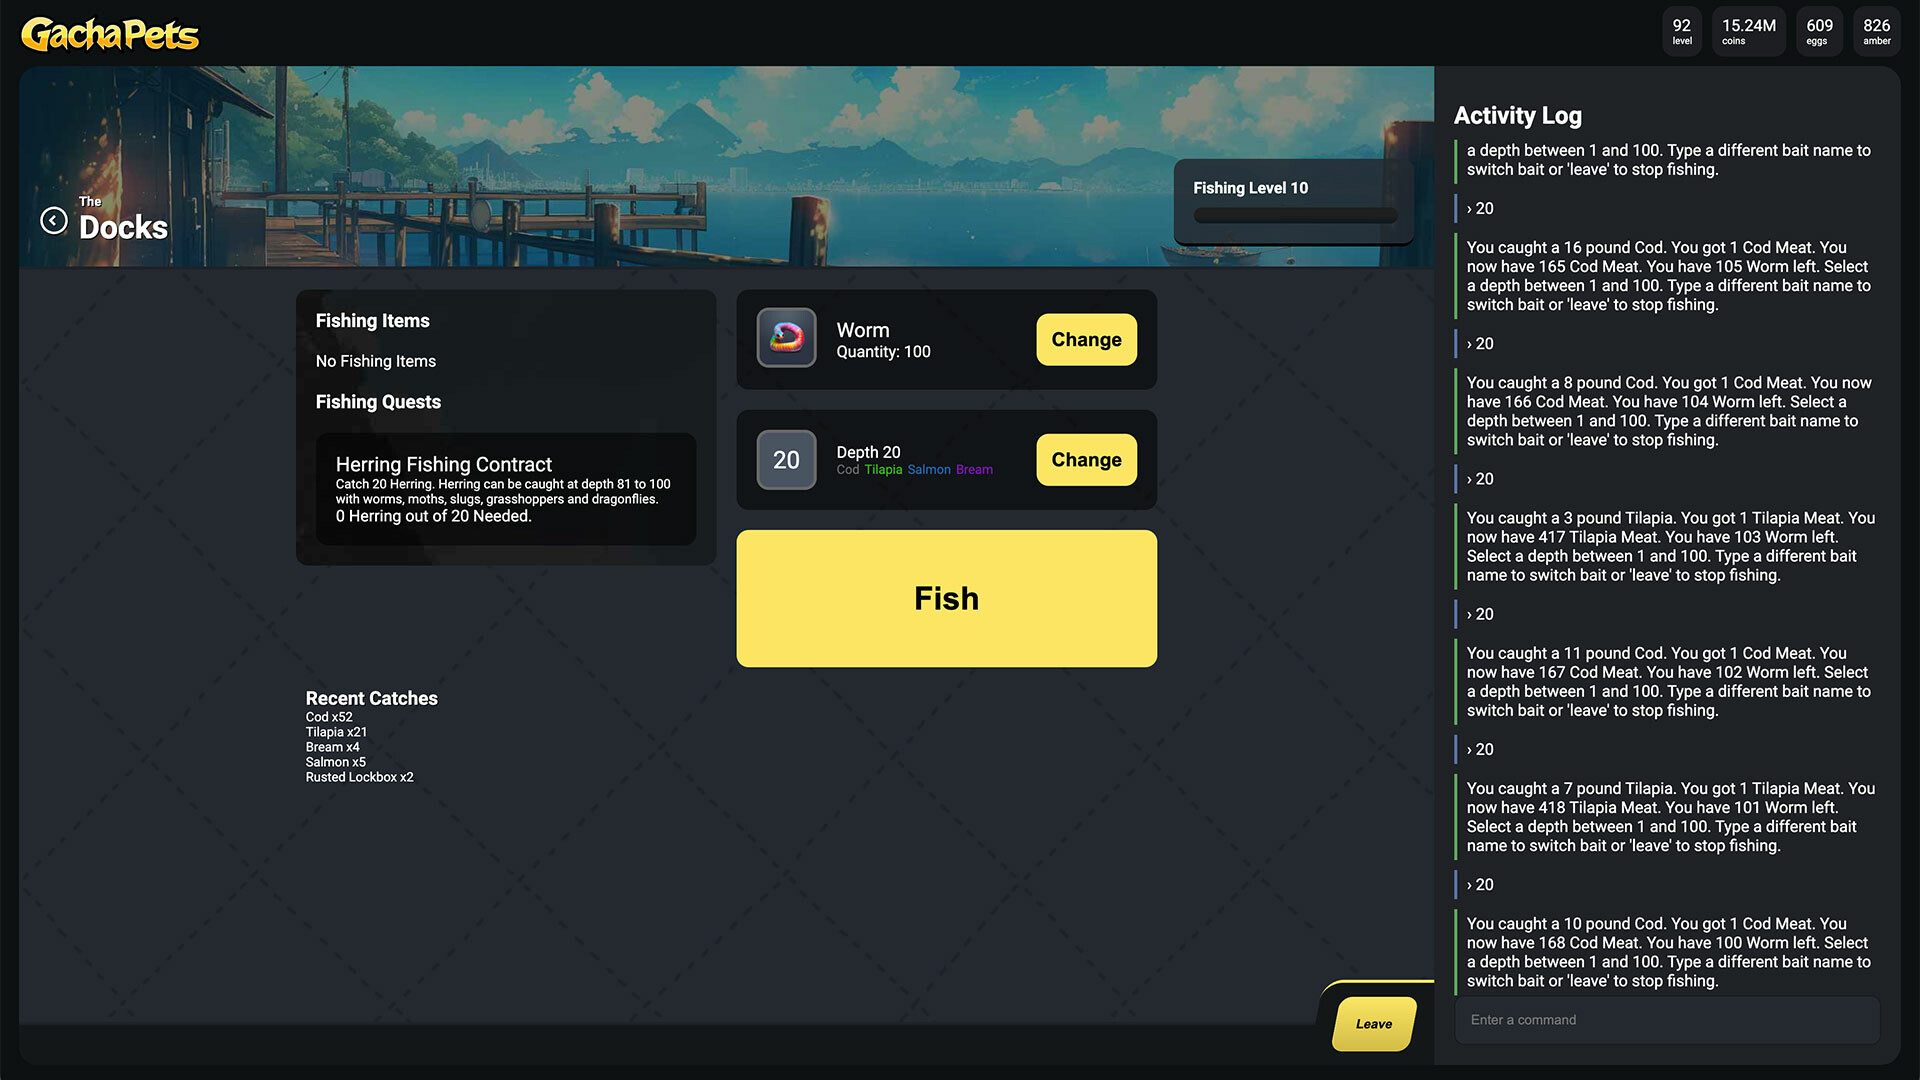Select the Fishing Quests heading
The image size is (1920, 1080).
(x=378, y=402)
